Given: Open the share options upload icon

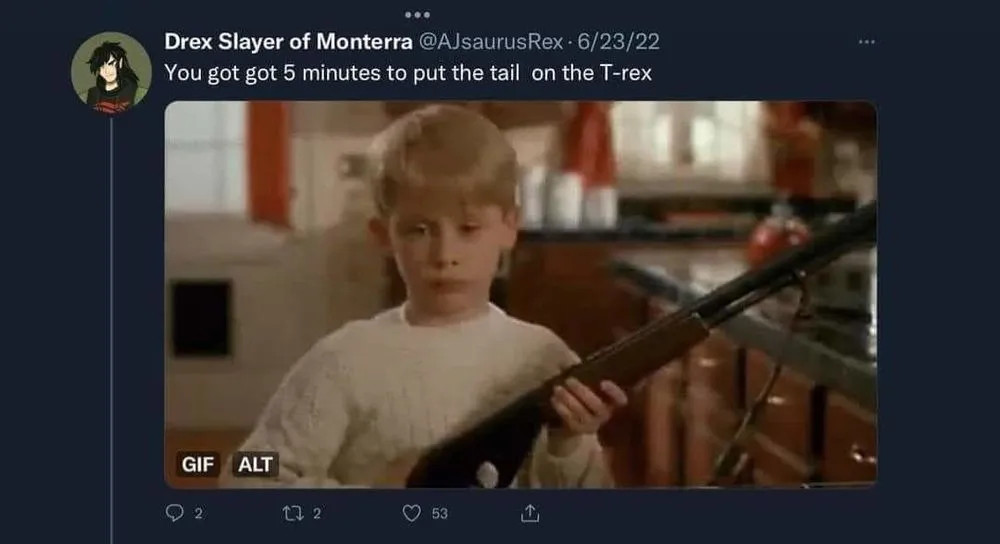Looking at the screenshot, I should 530,513.
